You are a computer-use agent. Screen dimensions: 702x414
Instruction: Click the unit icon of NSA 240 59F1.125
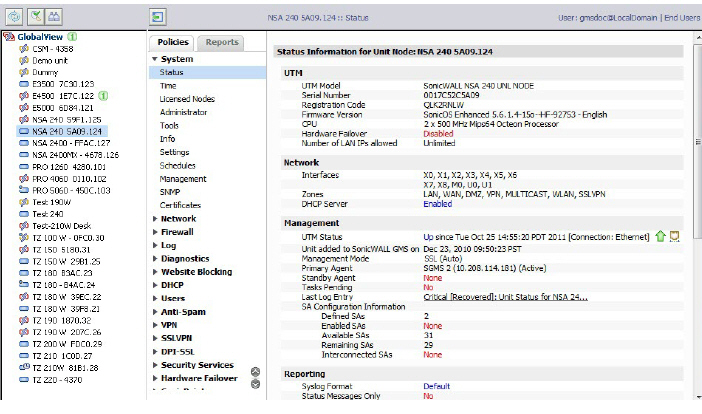(x=24, y=120)
